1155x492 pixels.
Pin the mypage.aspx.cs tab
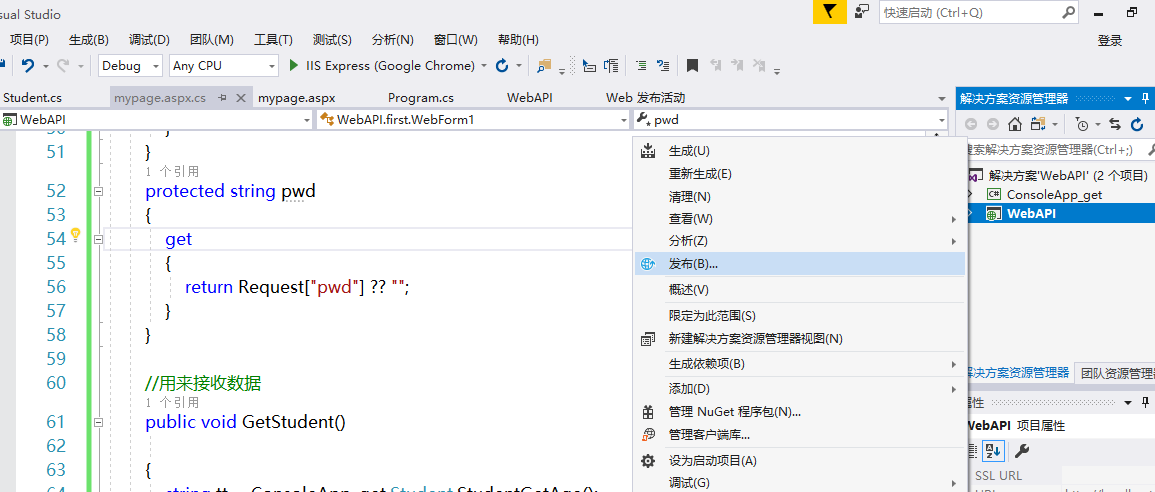[222, 98]
